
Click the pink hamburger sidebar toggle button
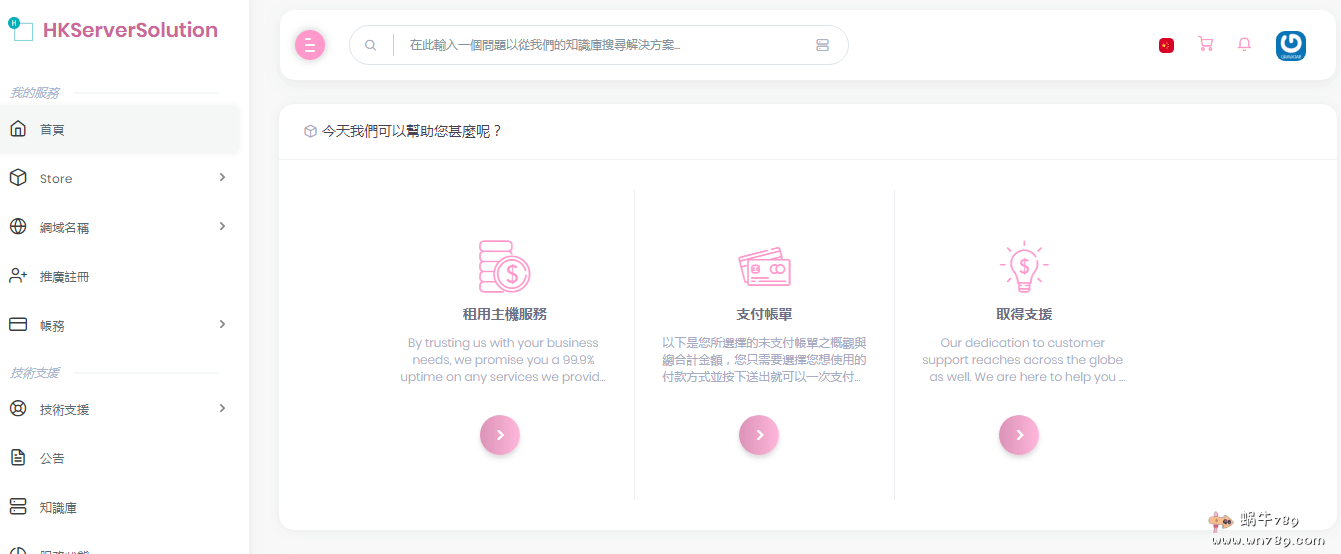[310, 45]
